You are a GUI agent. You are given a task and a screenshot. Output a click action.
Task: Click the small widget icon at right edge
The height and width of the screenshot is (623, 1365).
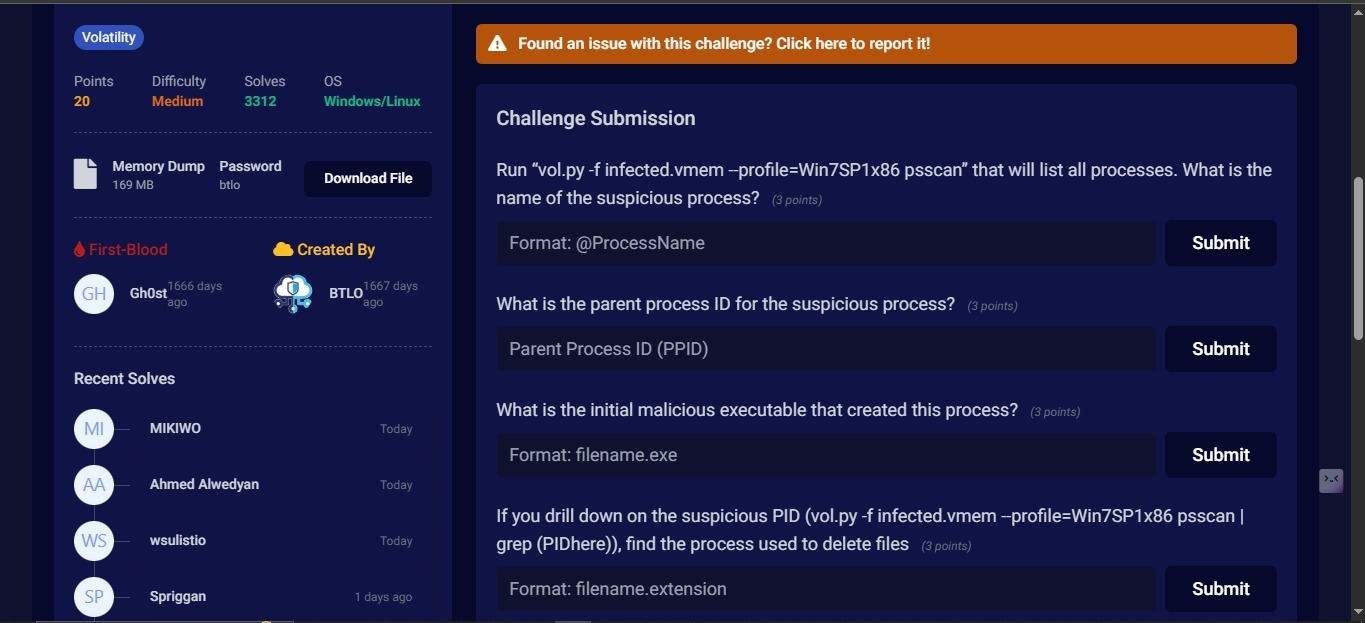point(1331,481)
